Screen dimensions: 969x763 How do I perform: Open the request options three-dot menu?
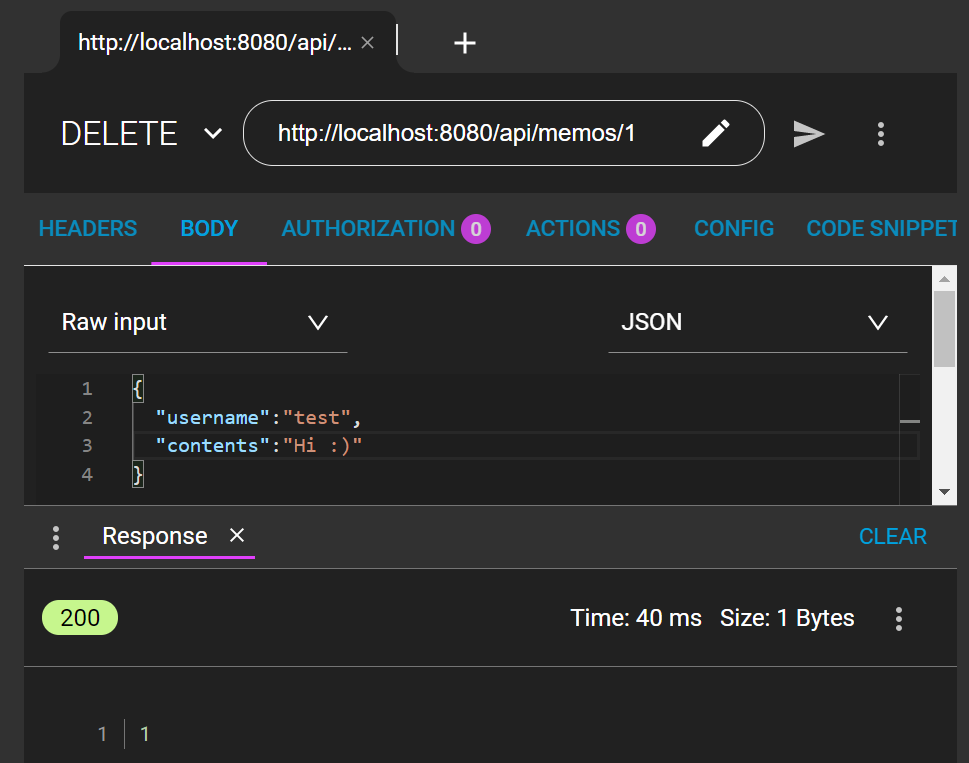tap(881, 133)
